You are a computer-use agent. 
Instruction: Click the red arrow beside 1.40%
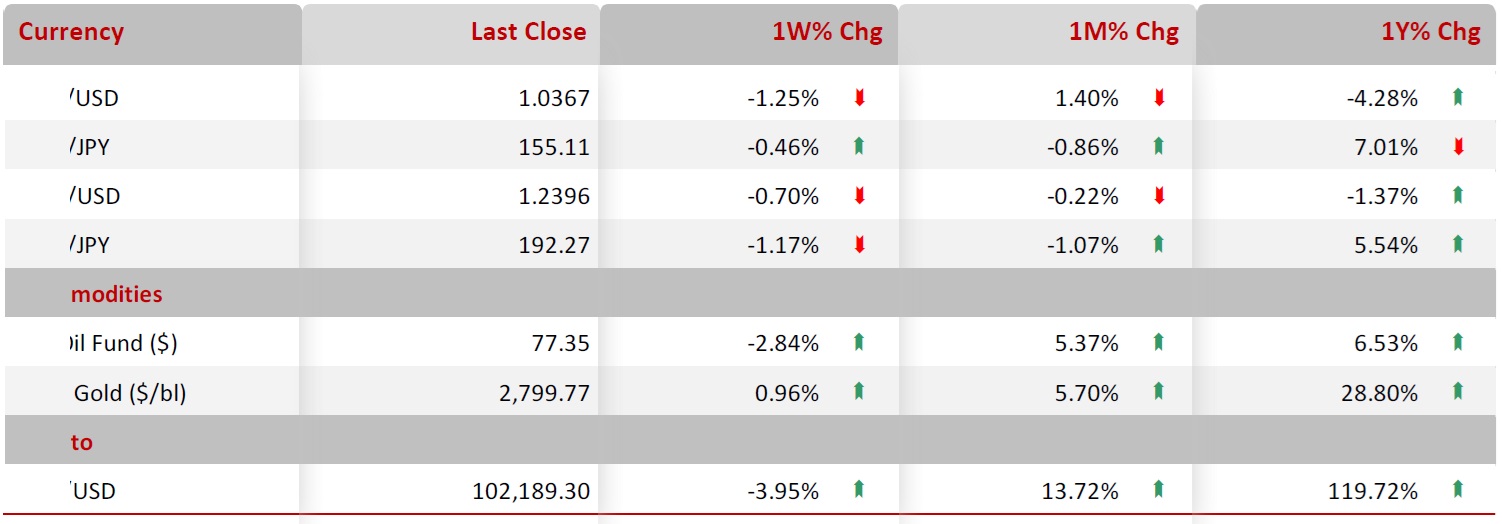click(x=1159, y=98)
